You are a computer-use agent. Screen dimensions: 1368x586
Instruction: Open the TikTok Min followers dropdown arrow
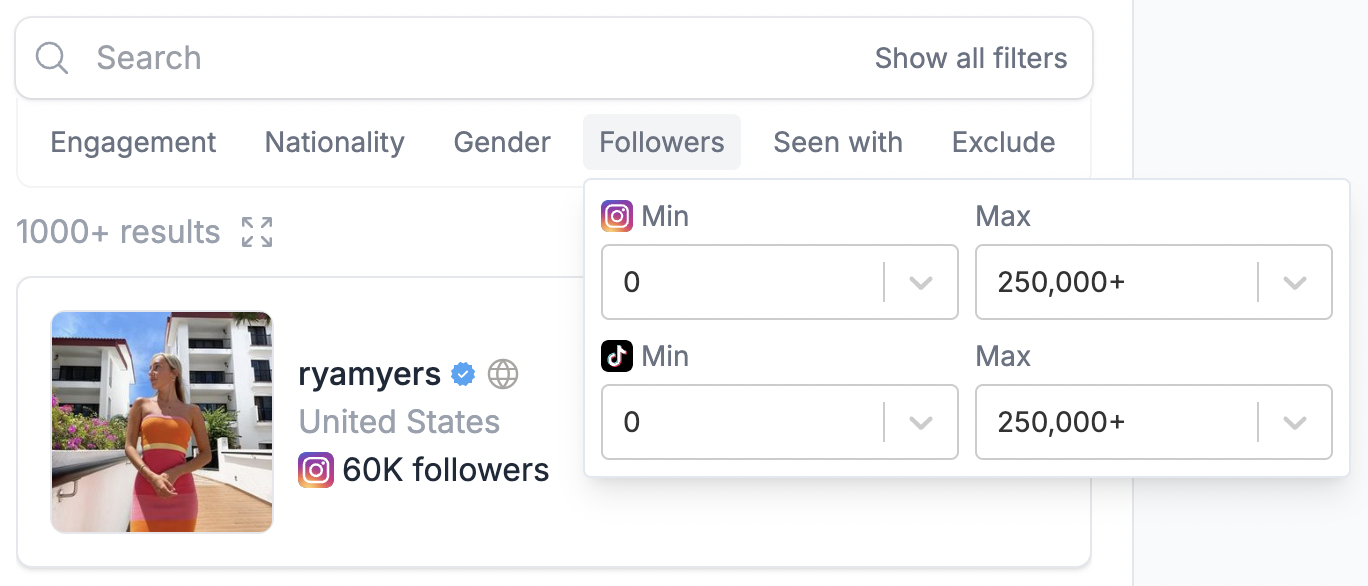tap(921, 423)
